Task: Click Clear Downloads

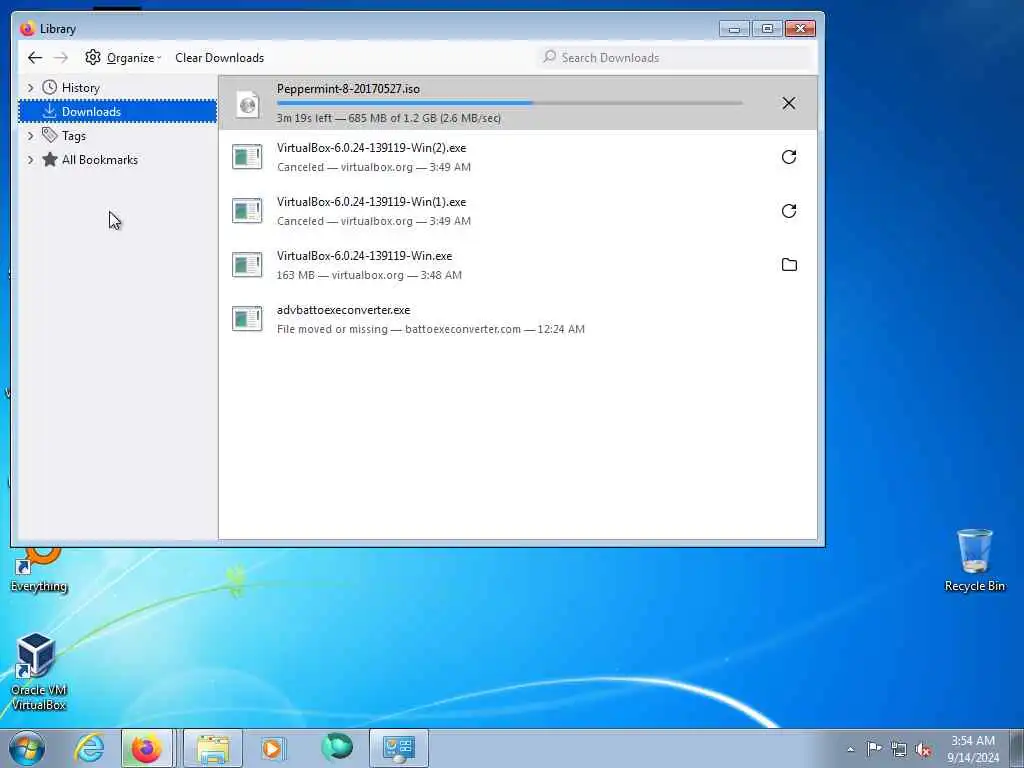Action: 219,57
